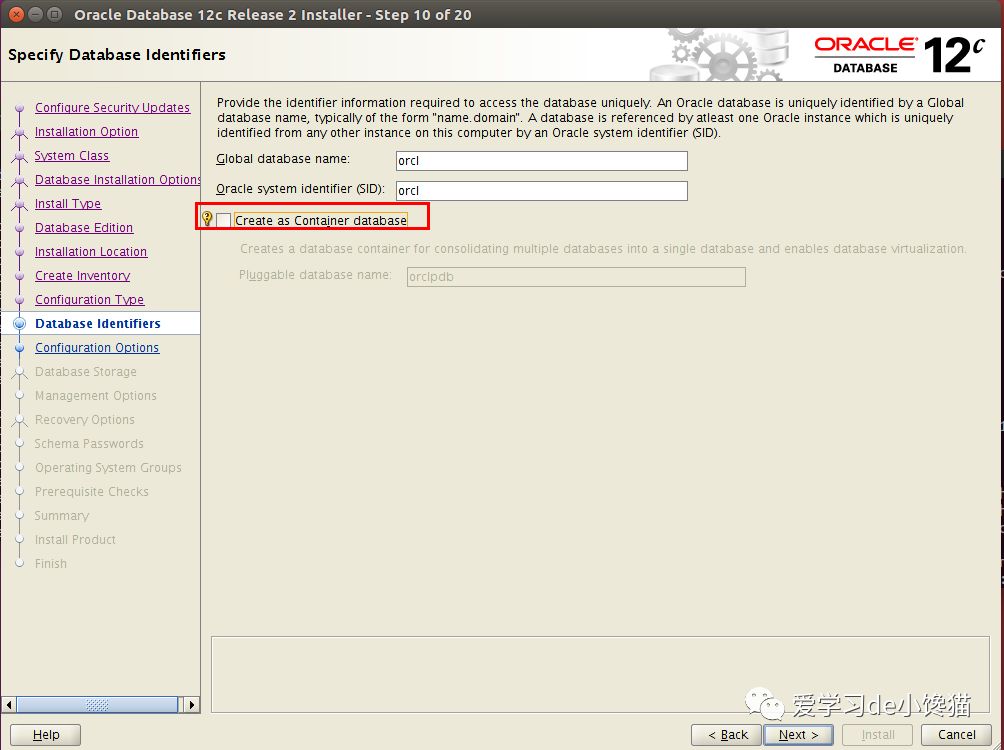
Task: Click the Help button
Action: click(x=45, y=735)
